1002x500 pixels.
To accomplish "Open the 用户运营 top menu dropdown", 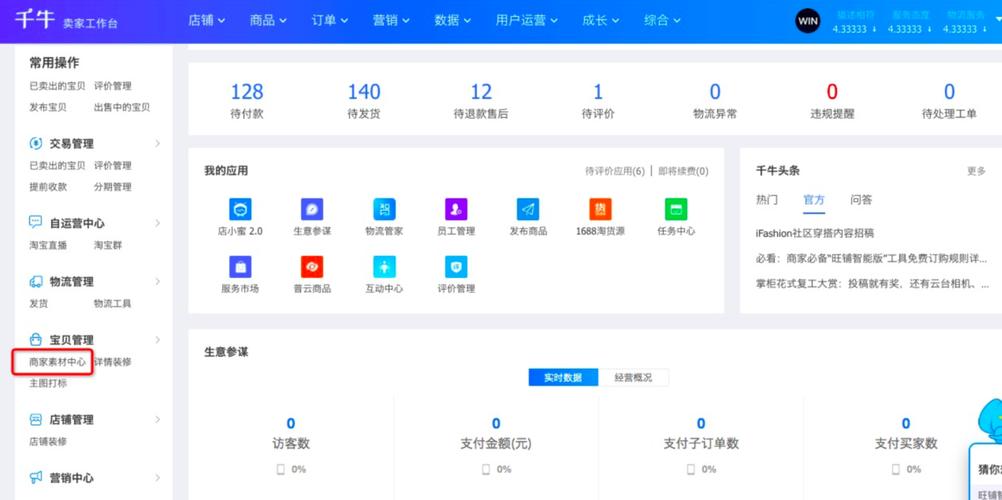I will pos(527,20).
